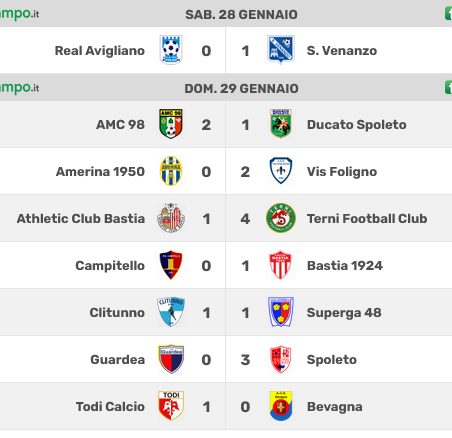This screenshot has height=438, width=452.
Task: Click Terni Football Club's score of 4
Action: click(245, 219)
